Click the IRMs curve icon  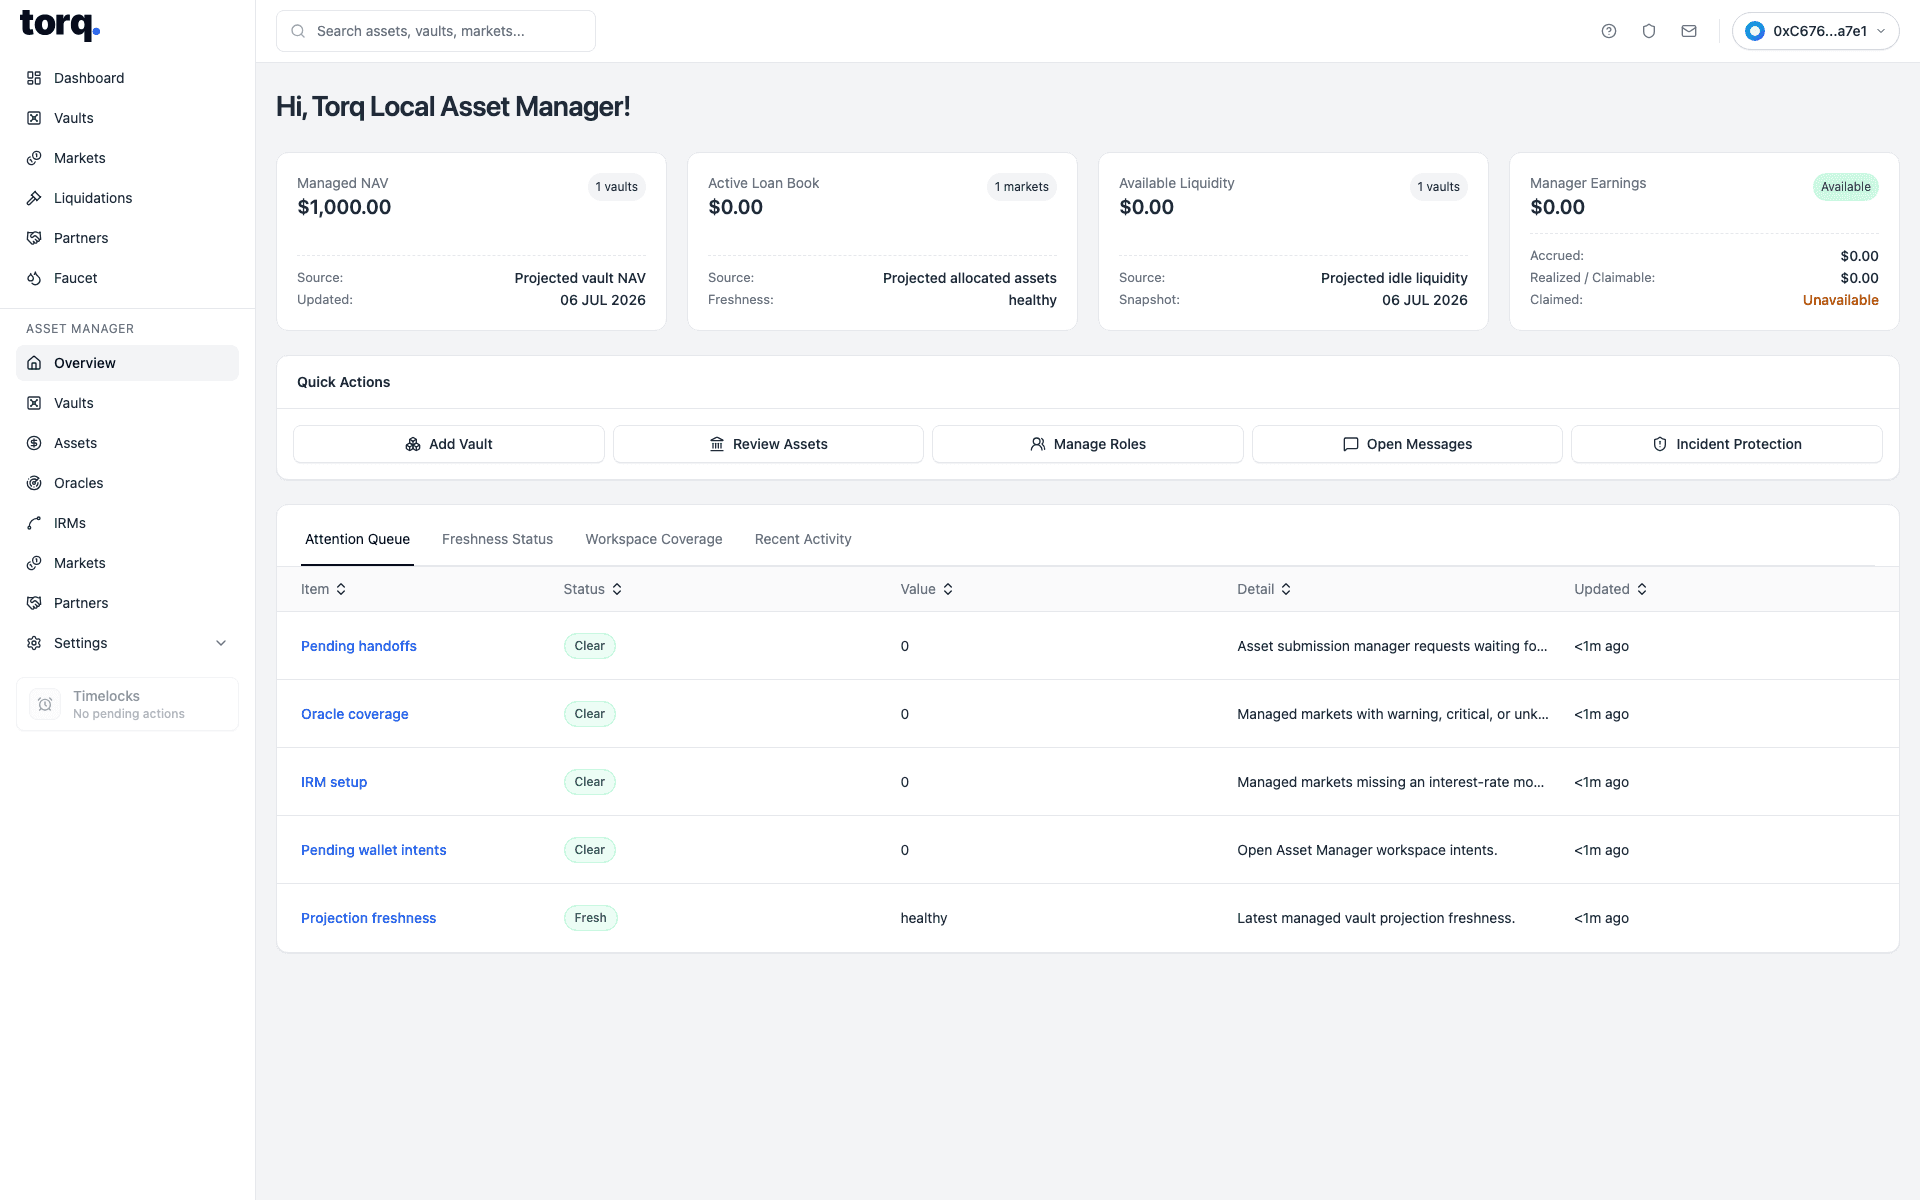coord(34,523)
